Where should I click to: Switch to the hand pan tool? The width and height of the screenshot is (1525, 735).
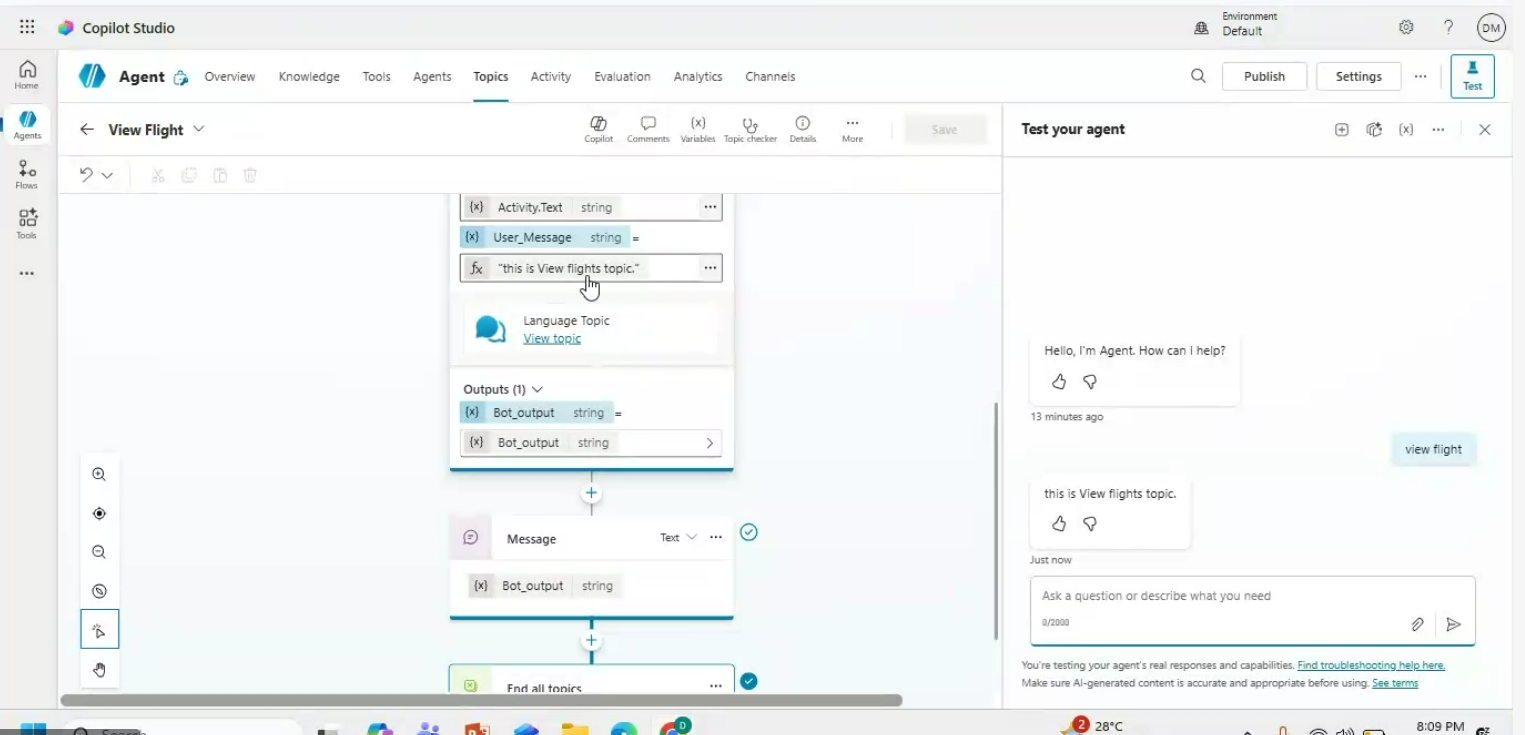[x=99, y=670]
